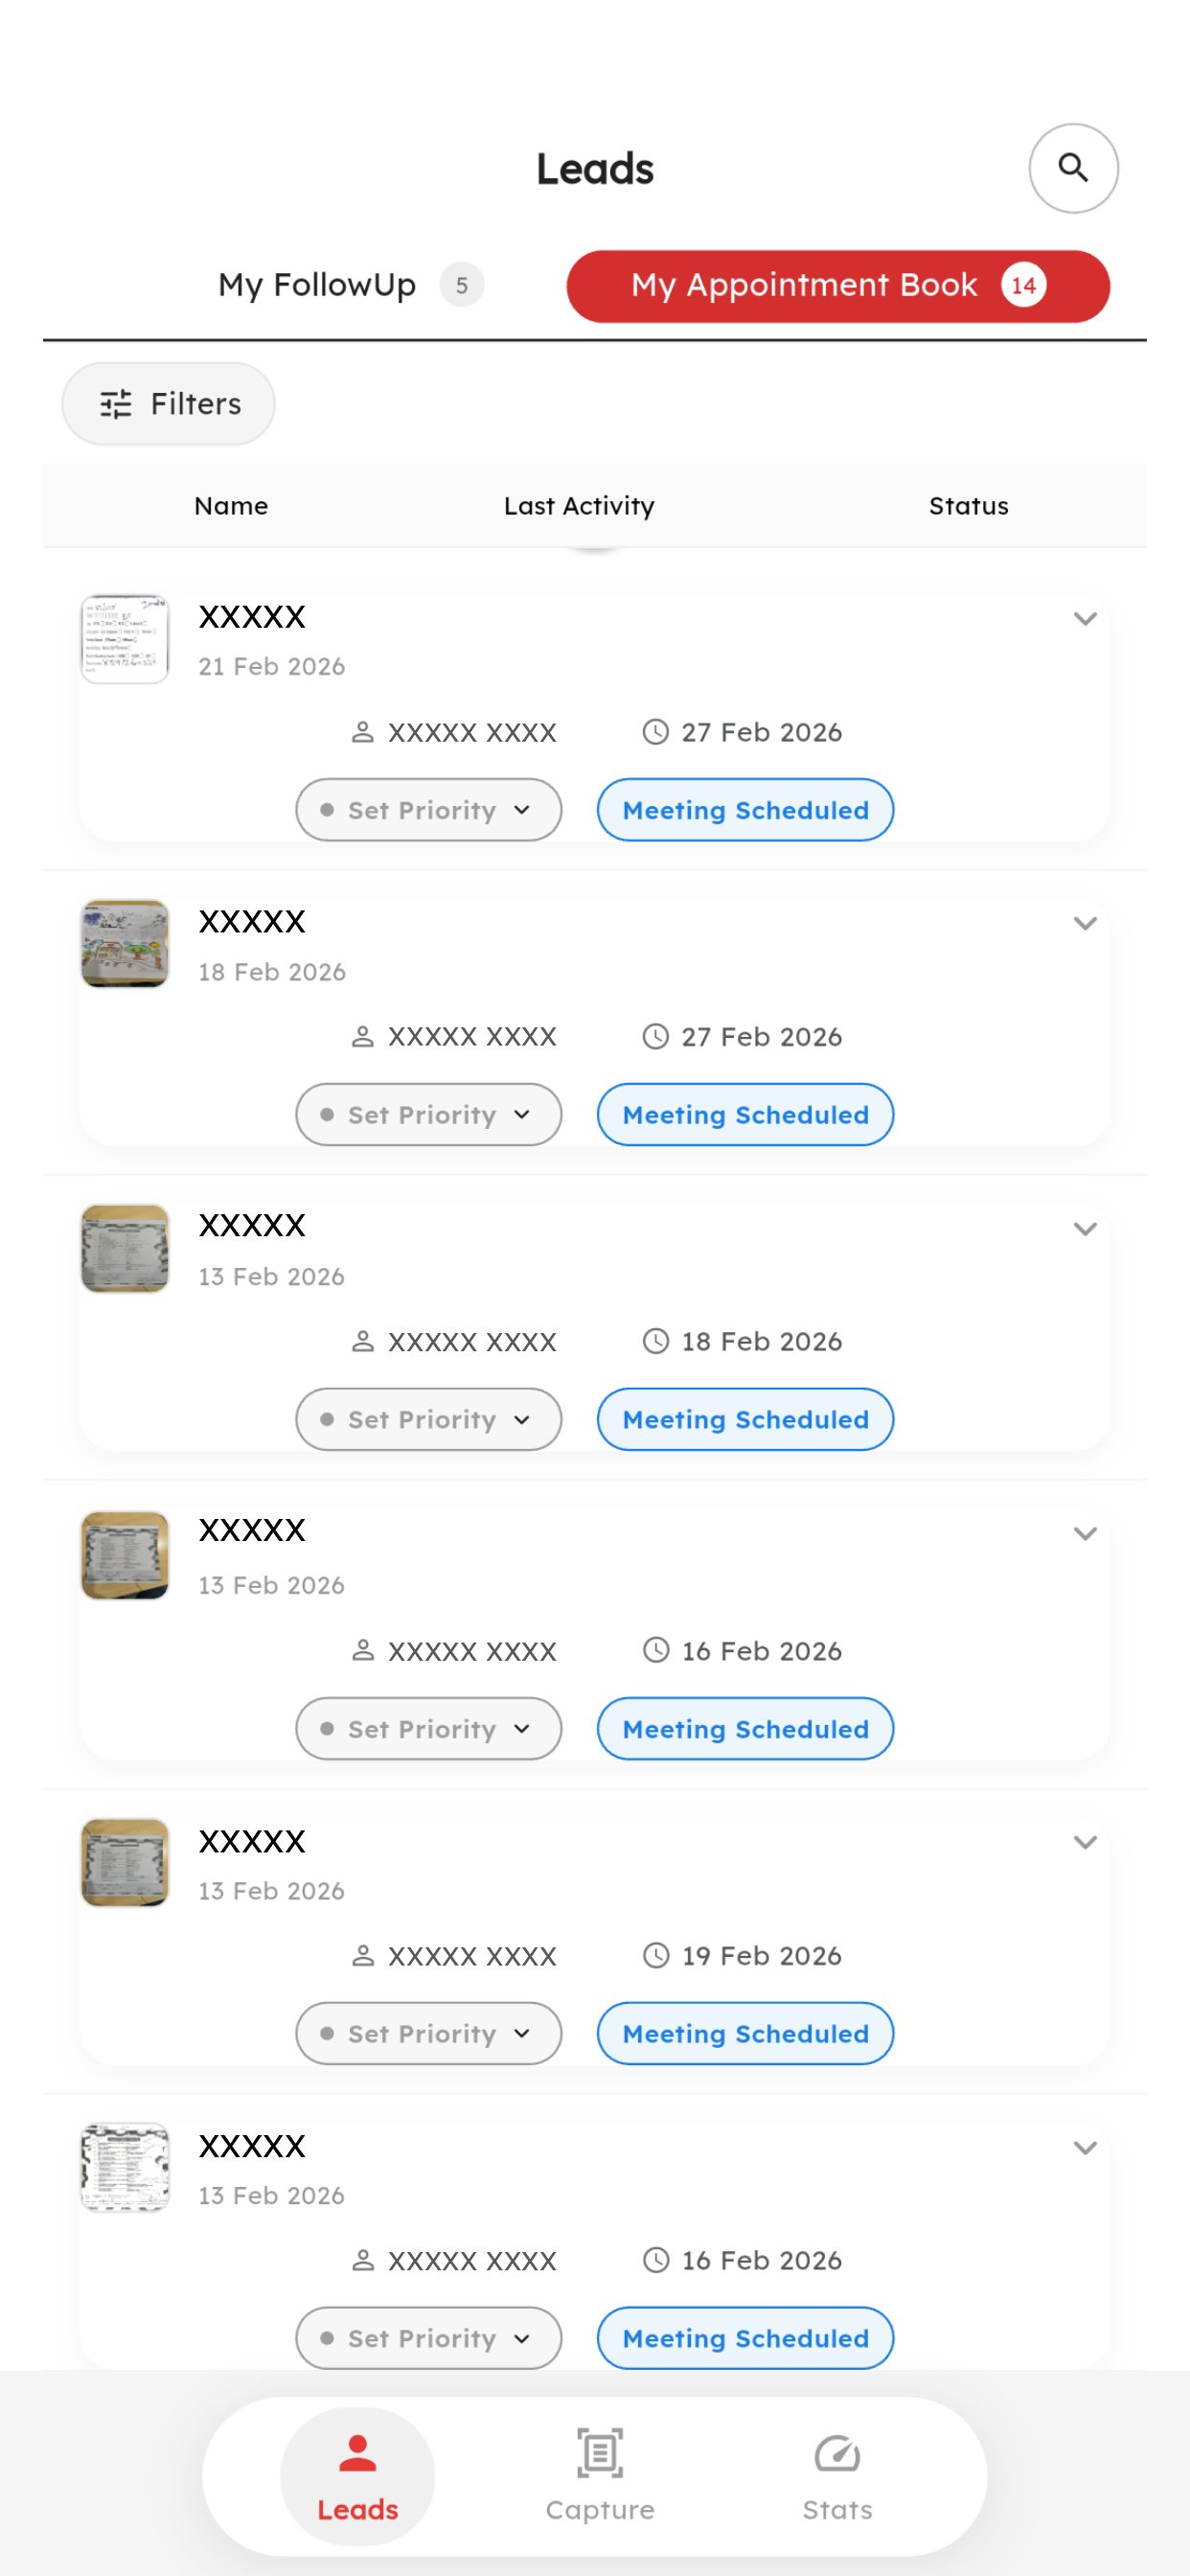Click Meeting Scheduled badge for 21 Feb lead
The width and height of the screenshot is (1190, 2576).
click(x=745, y=810)
